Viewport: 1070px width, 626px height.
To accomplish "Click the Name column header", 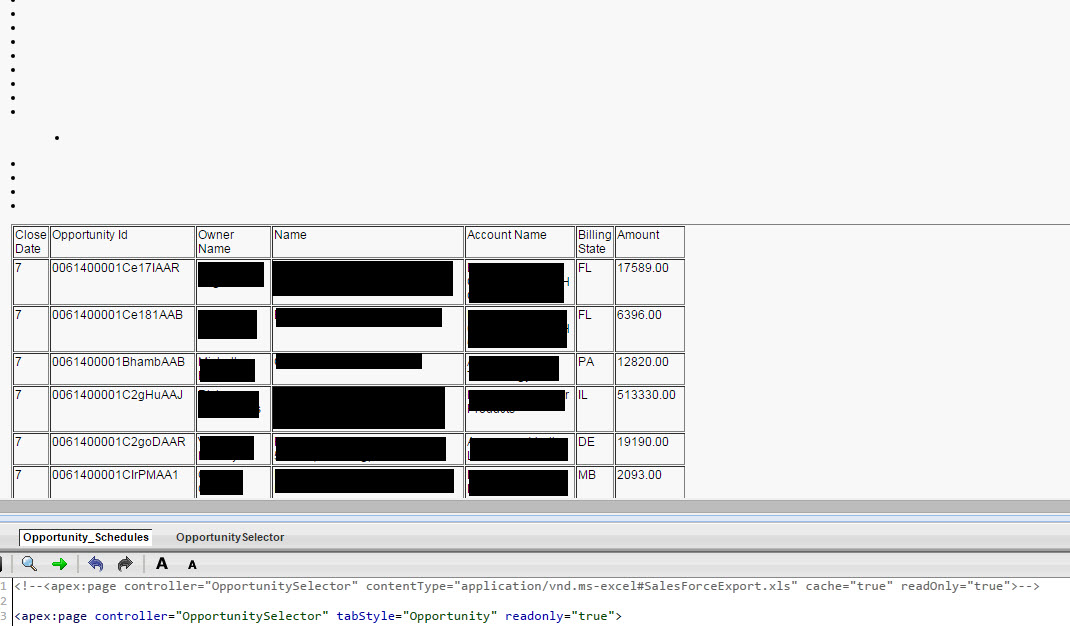I will [368, 242].
